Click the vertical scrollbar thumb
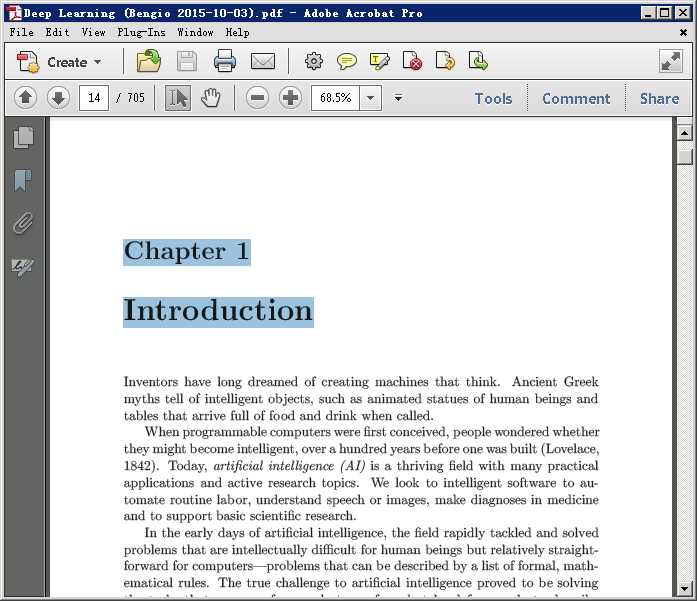This screenshot has width=697, height=601. pyautogui.click(x=685, y=156)
